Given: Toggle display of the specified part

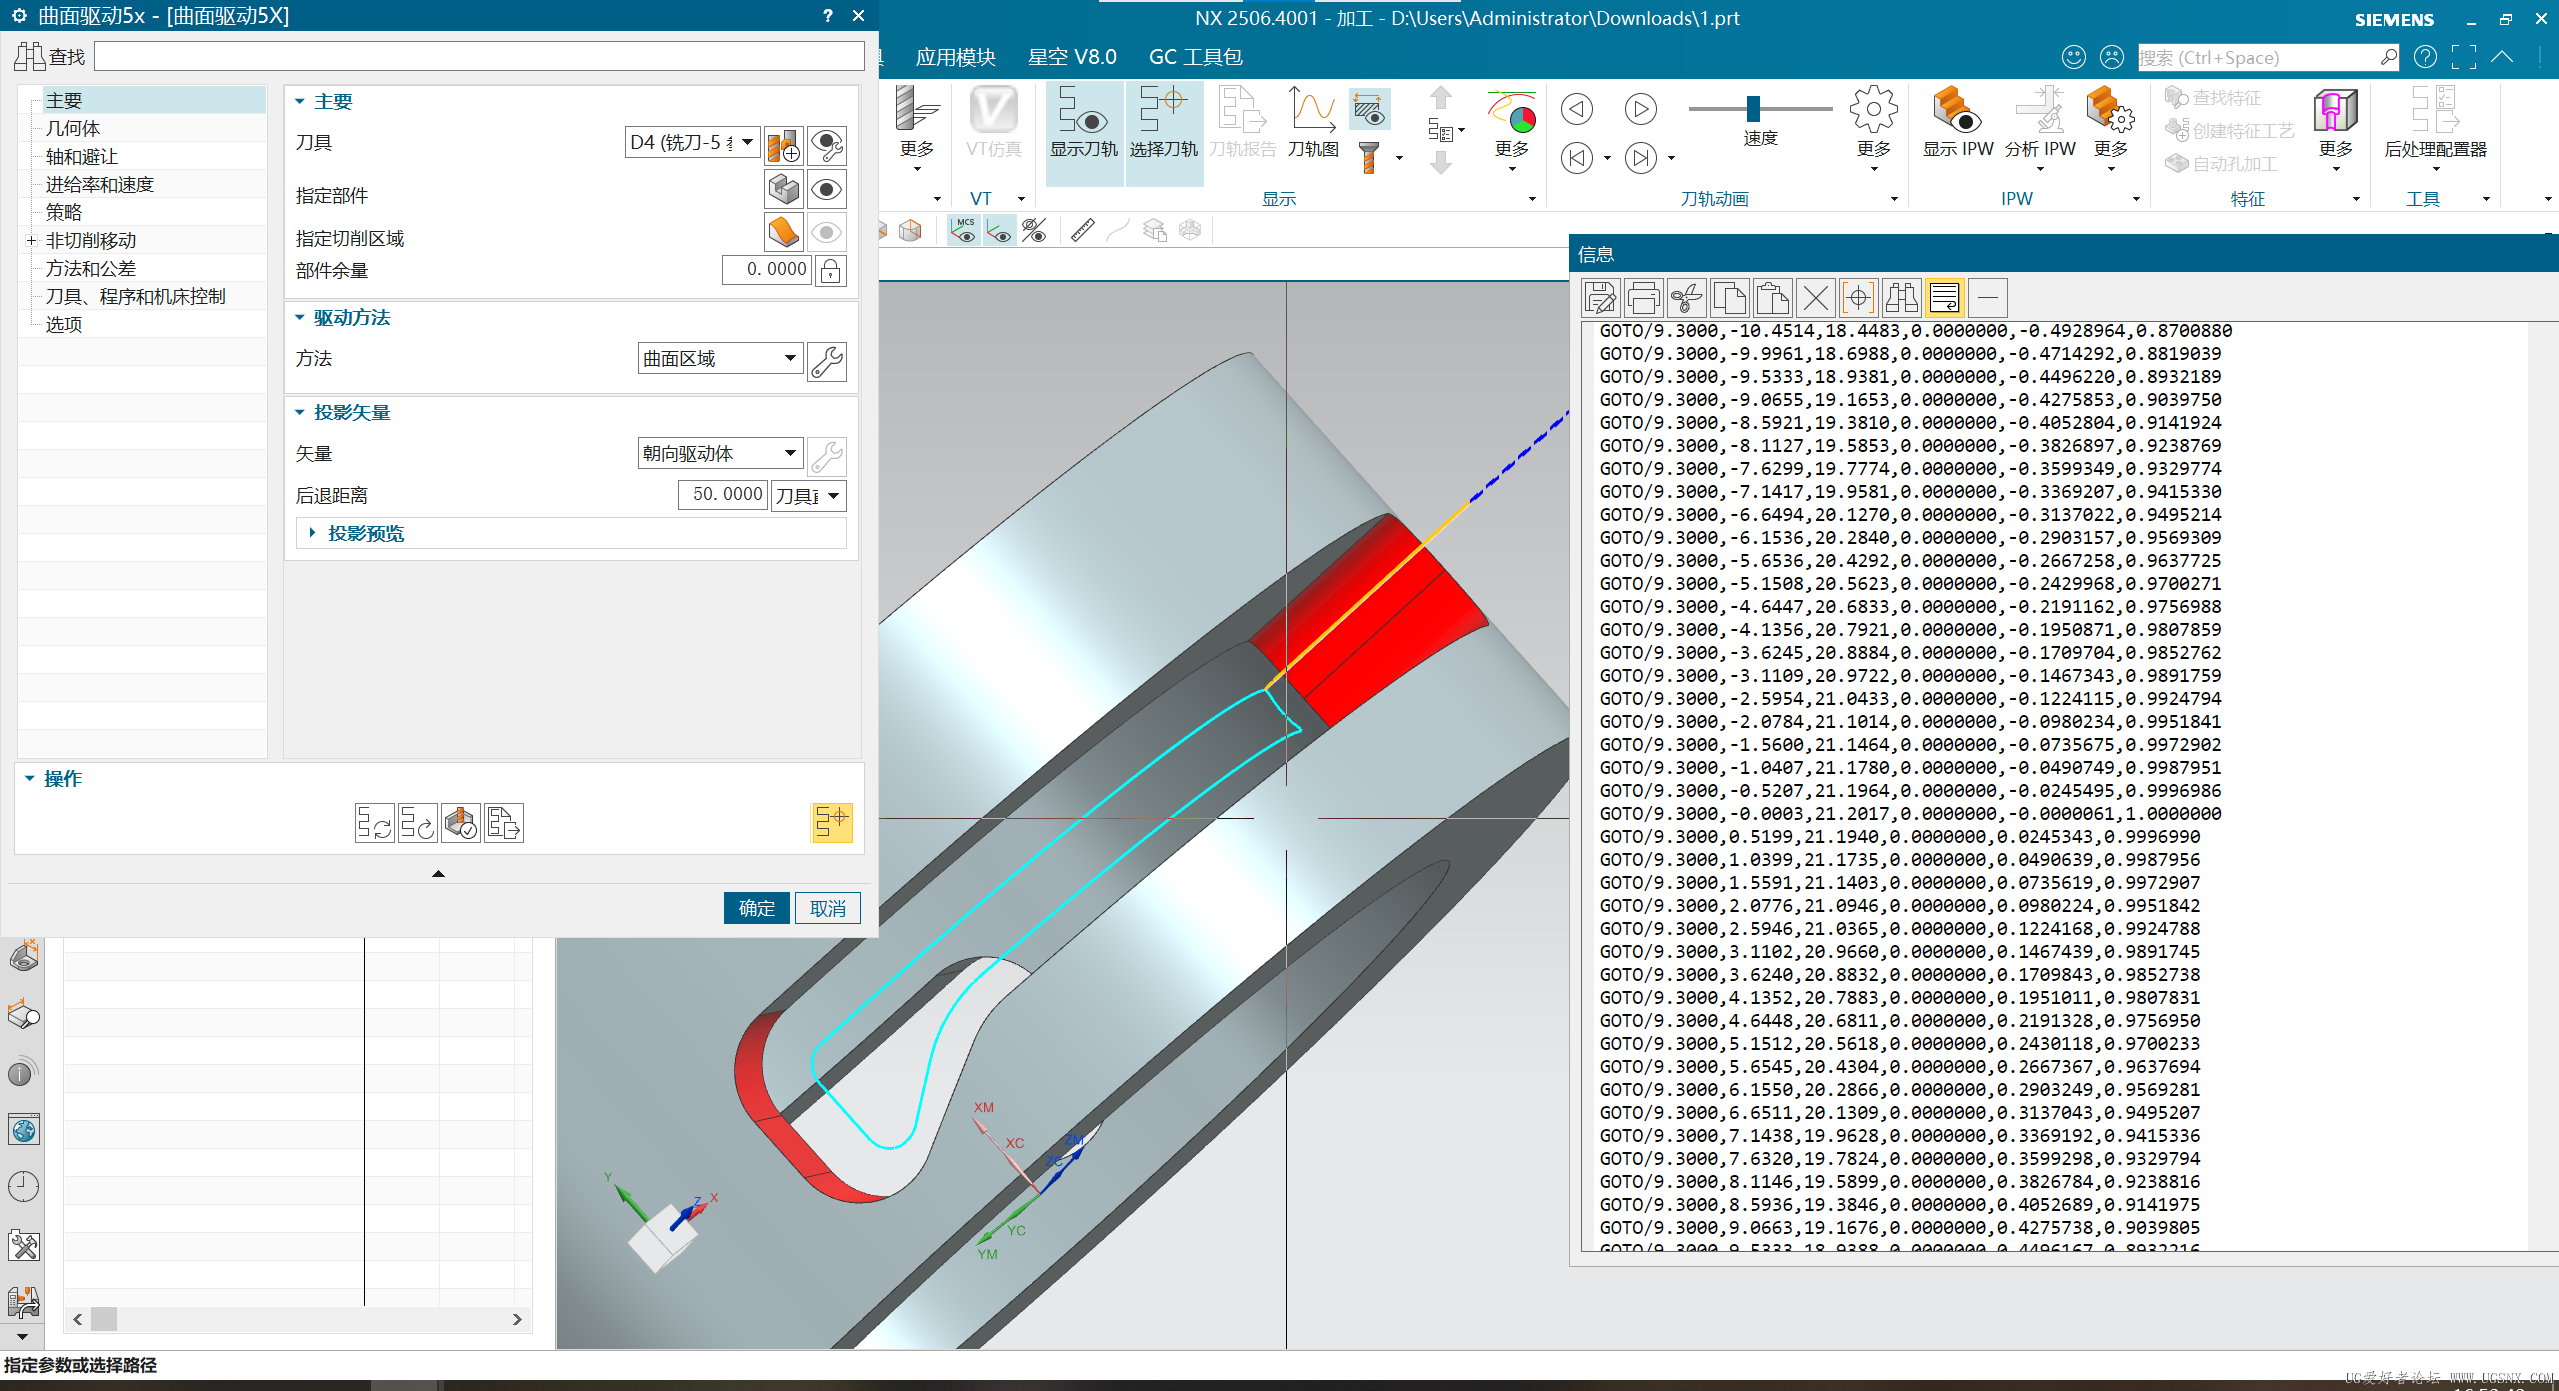Looking at the screenshot, I should pos(827,190).
